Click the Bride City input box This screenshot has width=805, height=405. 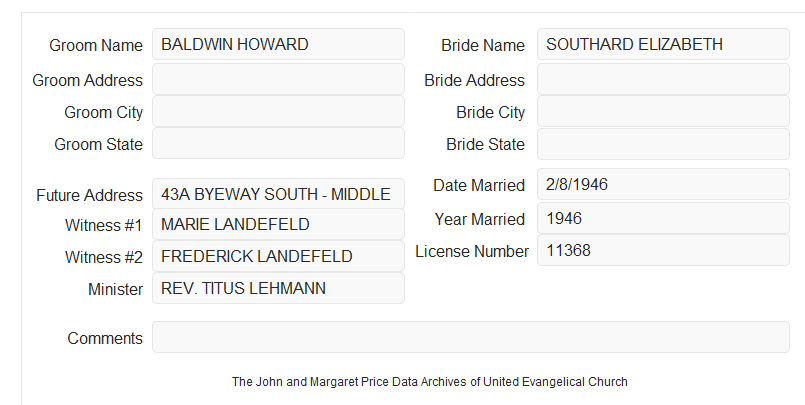coord(663,111)
